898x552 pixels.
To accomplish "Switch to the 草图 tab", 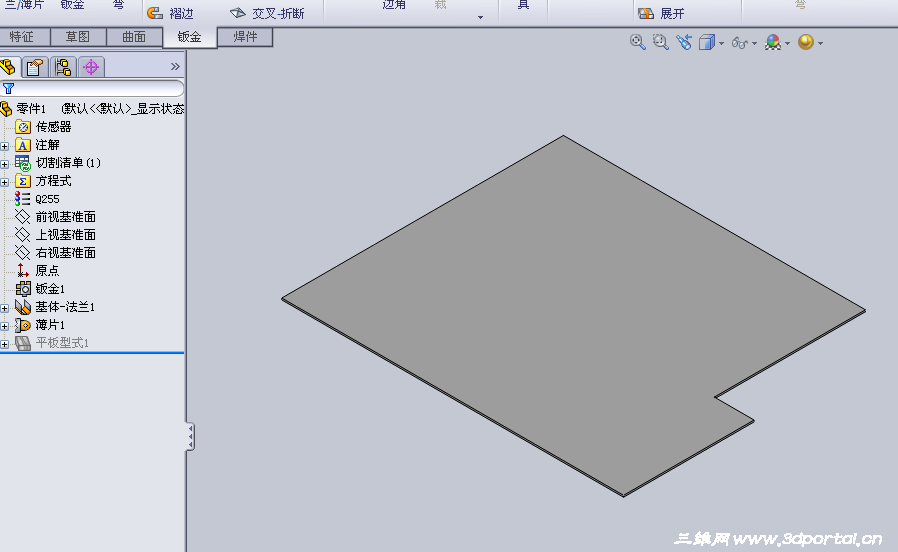I will pos(78,37).
